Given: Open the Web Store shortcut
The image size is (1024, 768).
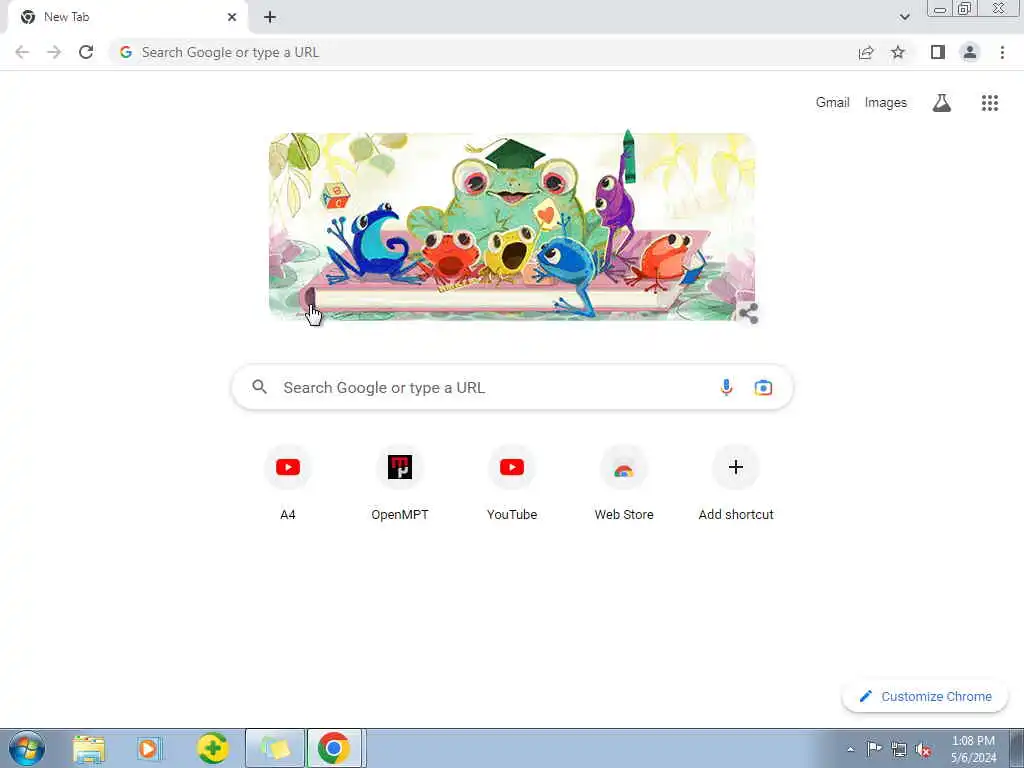Looking at the screenshot, I should point(624,483).
